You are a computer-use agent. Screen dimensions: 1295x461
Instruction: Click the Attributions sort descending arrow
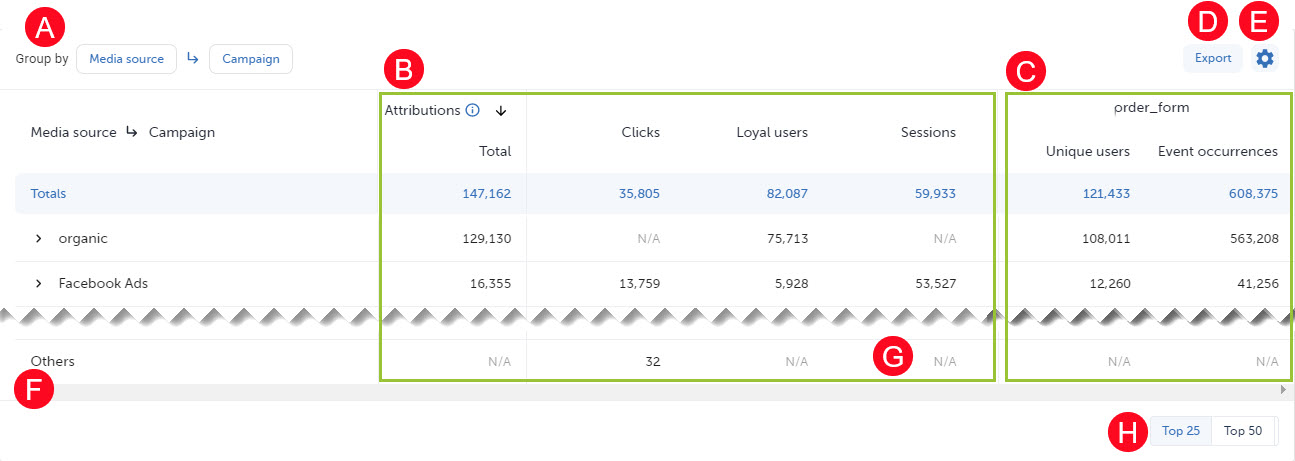tap(501, 111)
